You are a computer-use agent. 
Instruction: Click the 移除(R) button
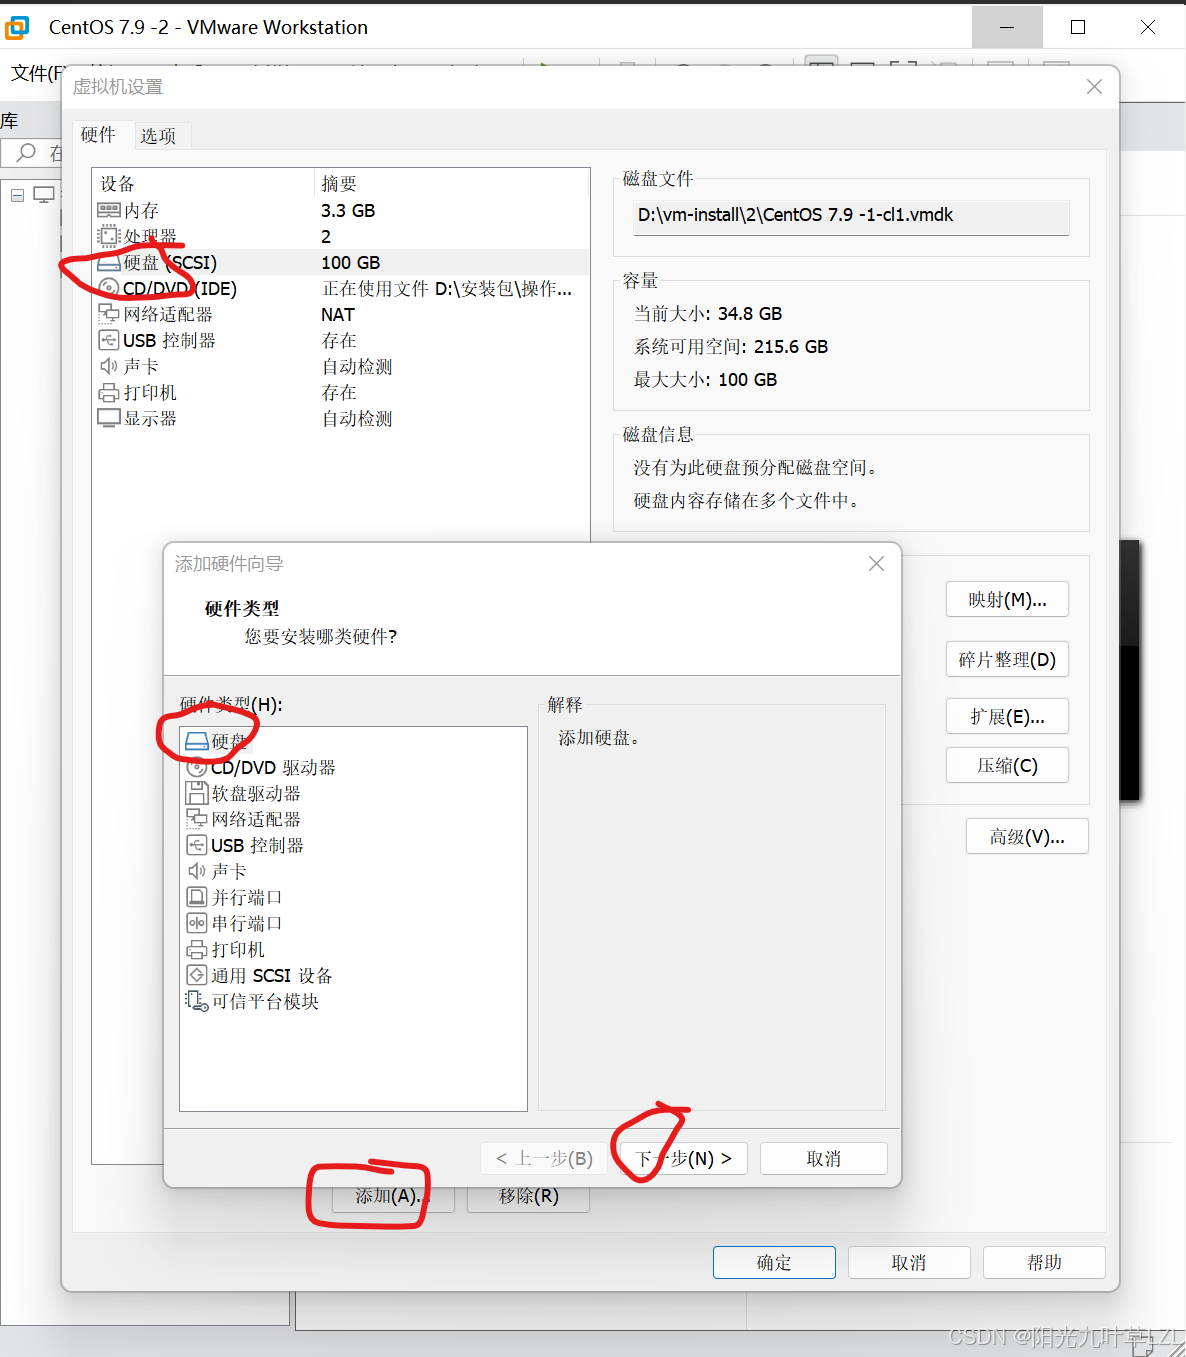529,1196
